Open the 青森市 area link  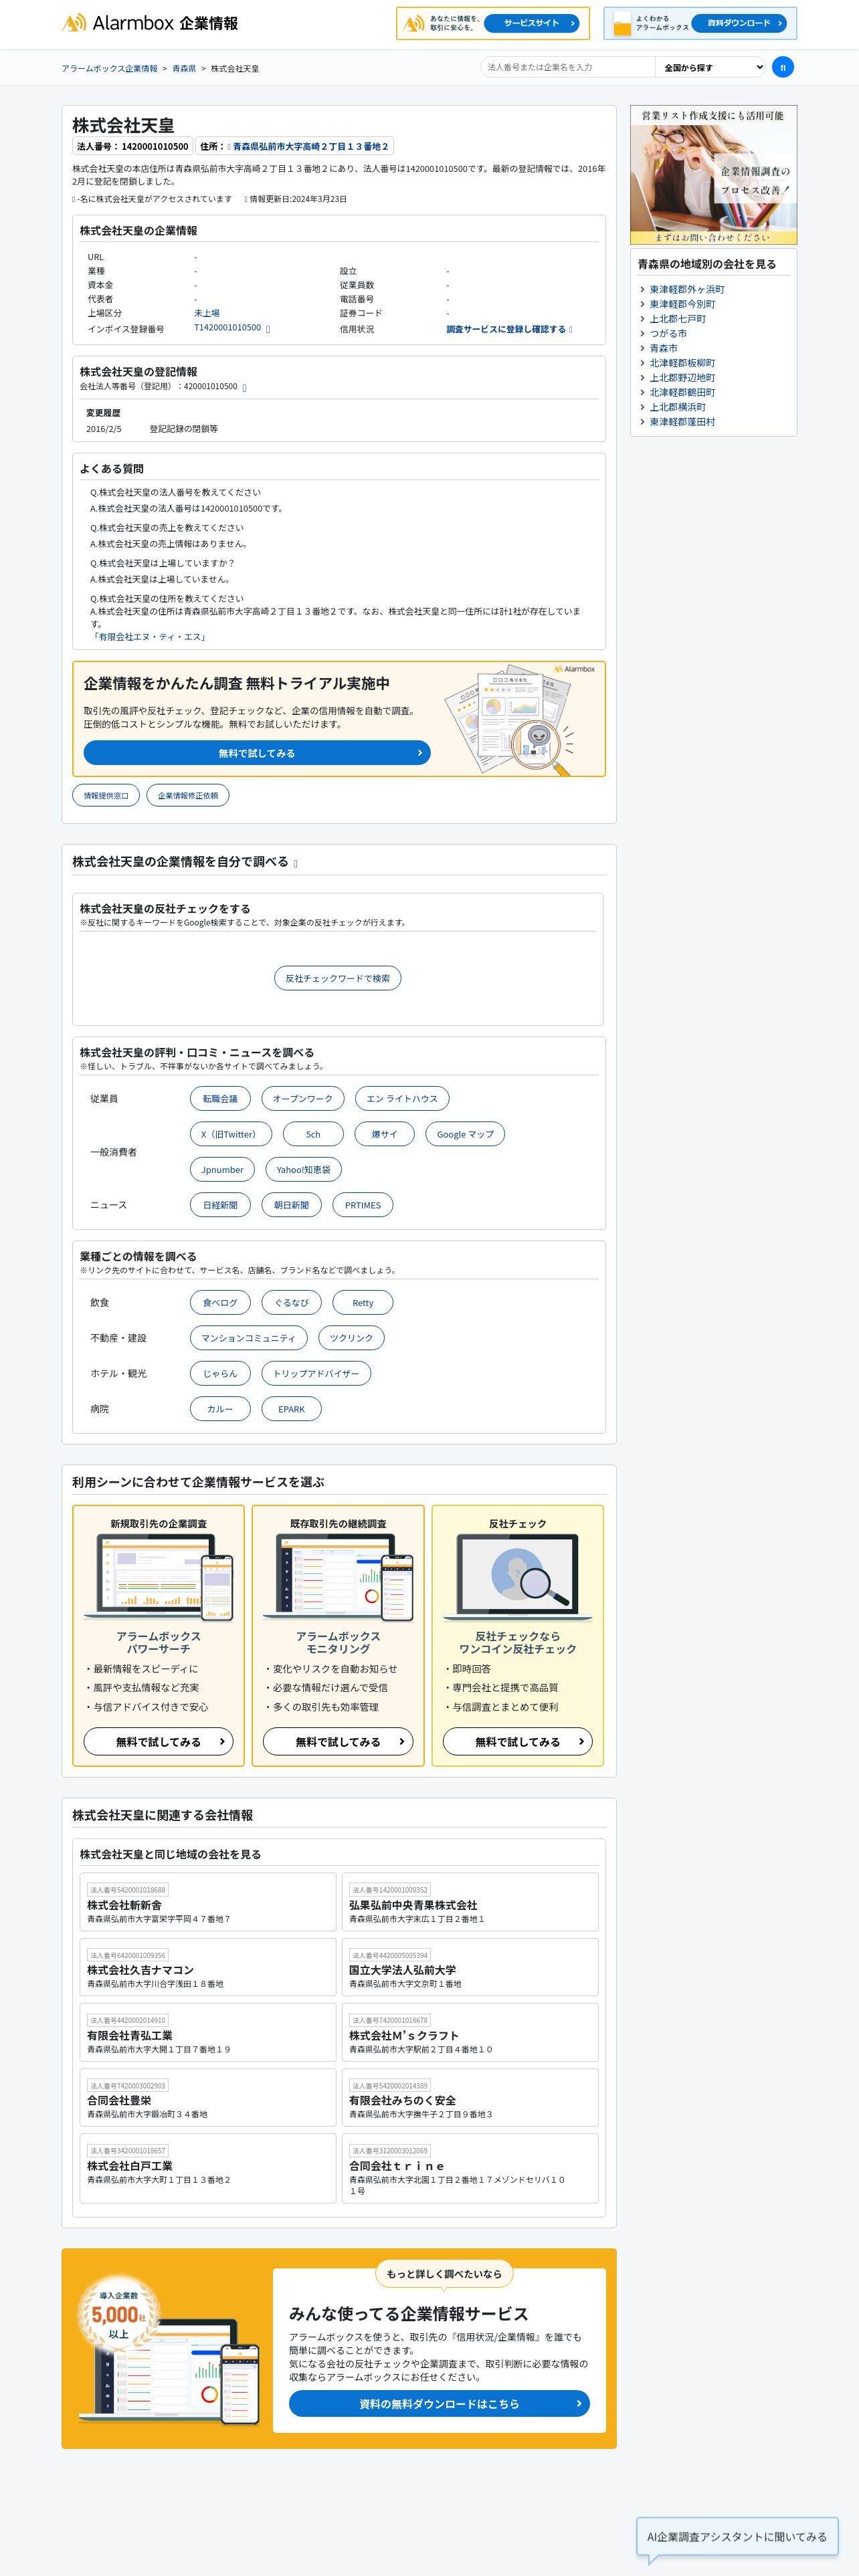(x=664, y=348)
